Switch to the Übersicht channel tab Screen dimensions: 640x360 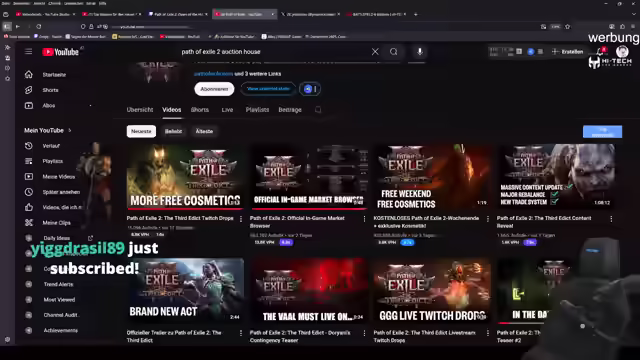140,110
